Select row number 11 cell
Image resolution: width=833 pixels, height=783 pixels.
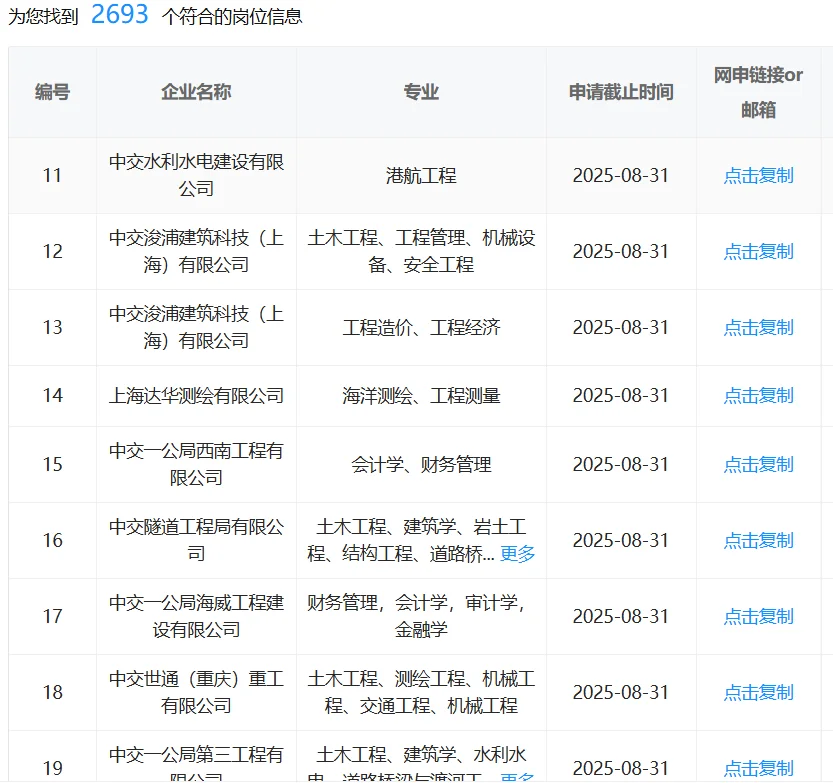click(x=52, y=176)
